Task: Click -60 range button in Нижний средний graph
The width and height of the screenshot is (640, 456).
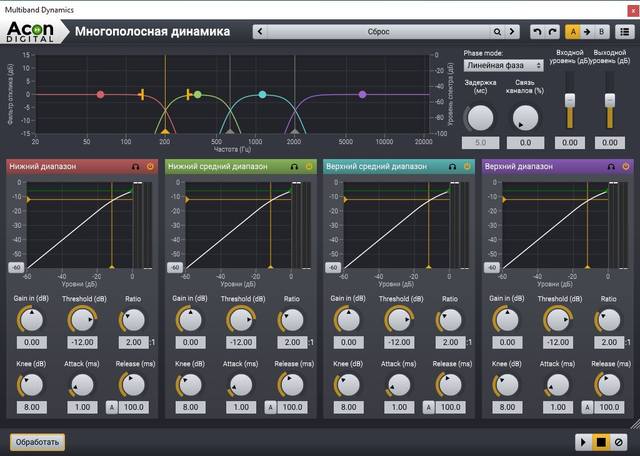Action: tap(175, 268)
